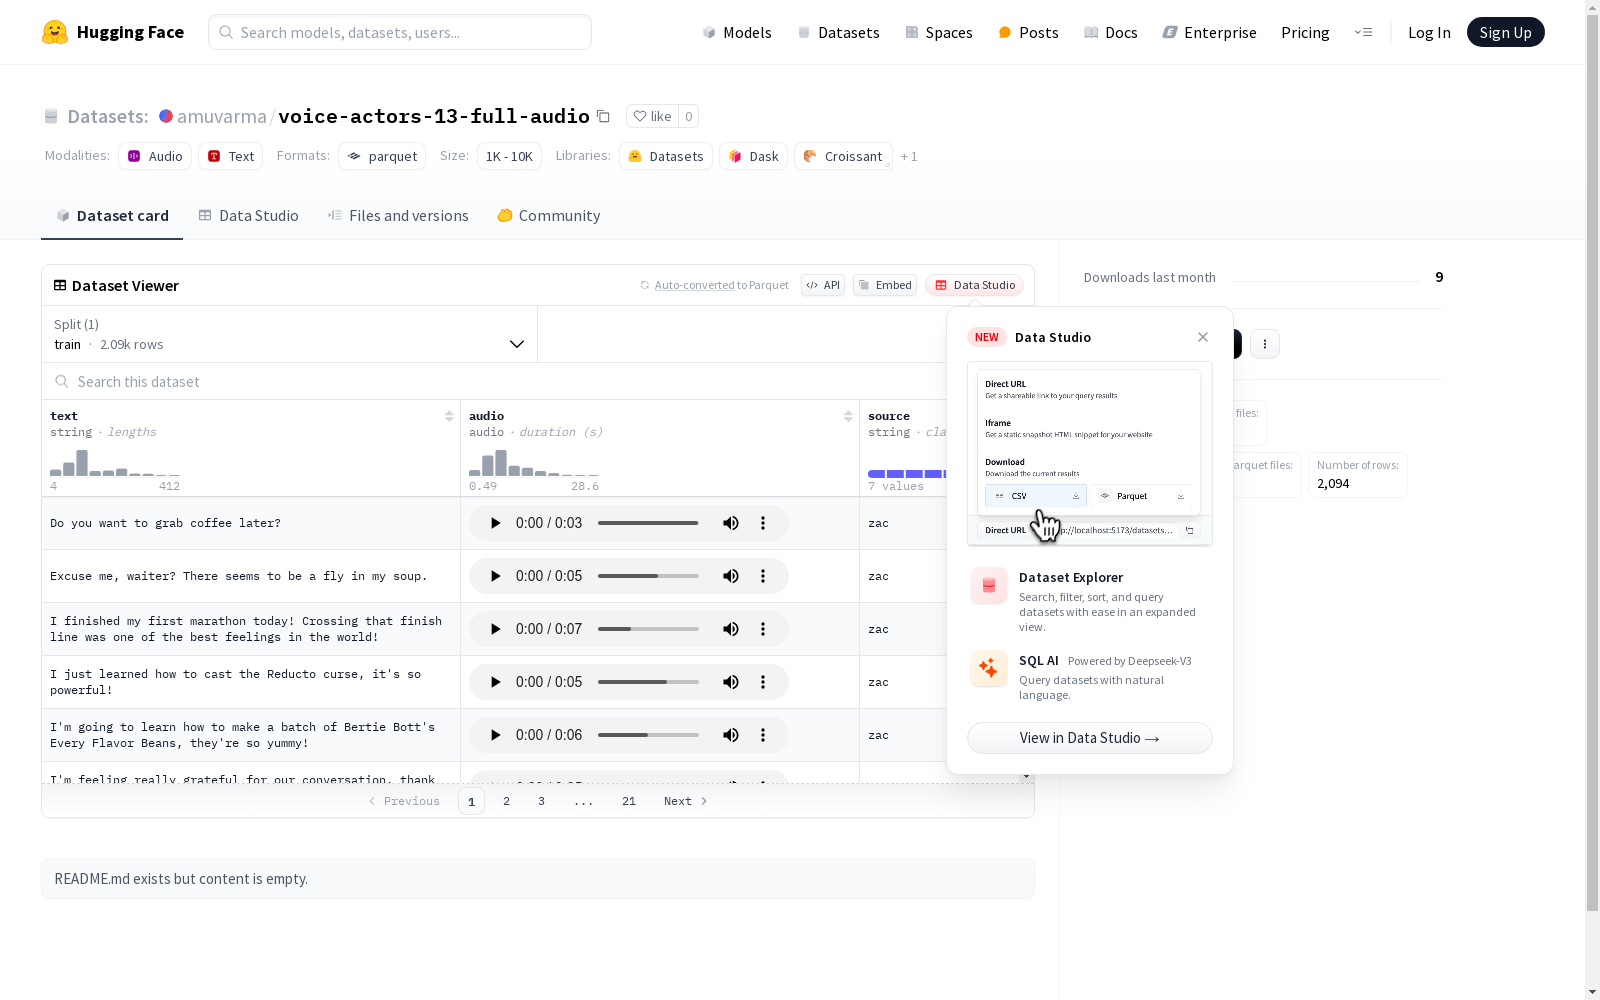Switch to the Data Studio tab

pos(248,216)
